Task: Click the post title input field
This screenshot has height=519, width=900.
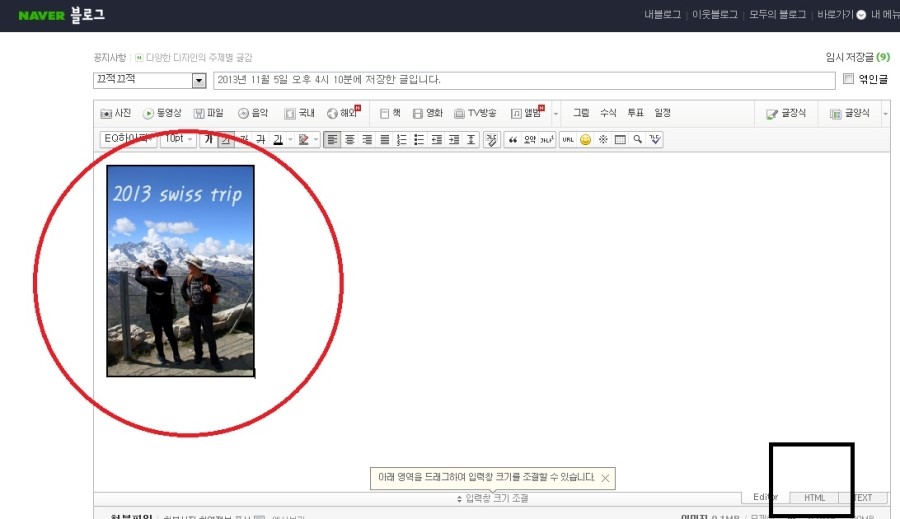Action: click(524, 80)
